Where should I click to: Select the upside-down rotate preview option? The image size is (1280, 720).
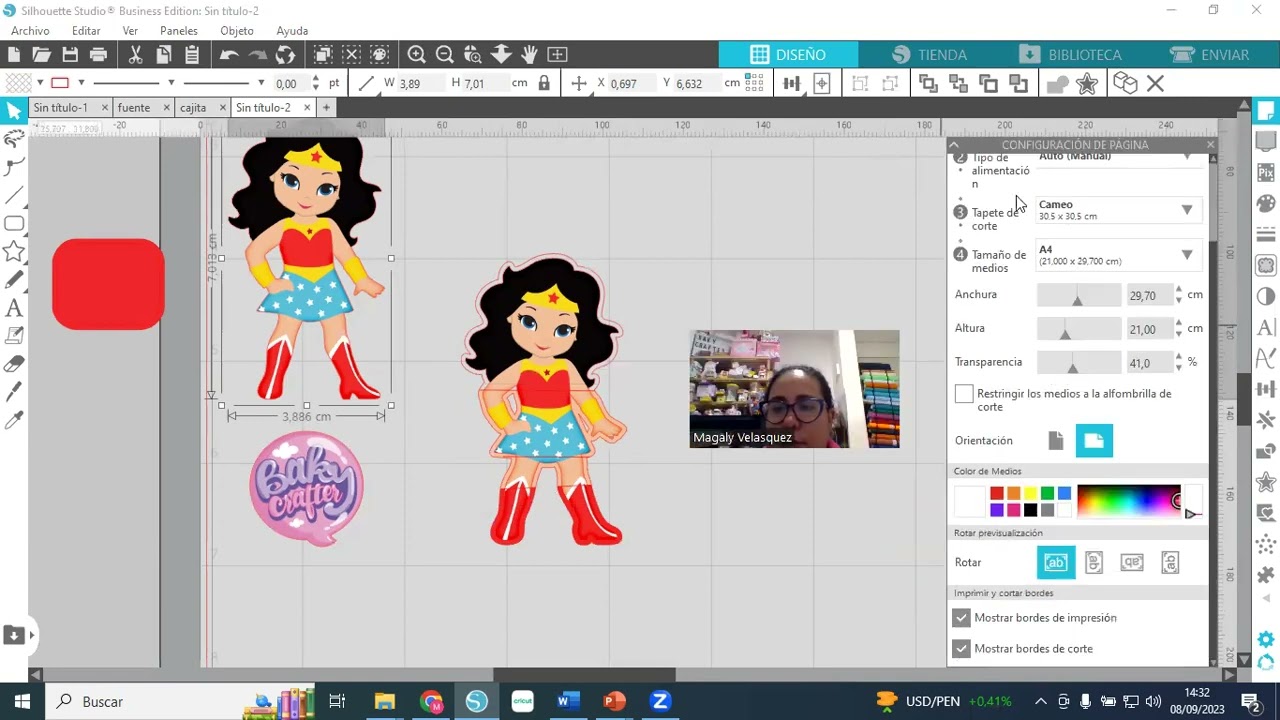pos(1132,563)
